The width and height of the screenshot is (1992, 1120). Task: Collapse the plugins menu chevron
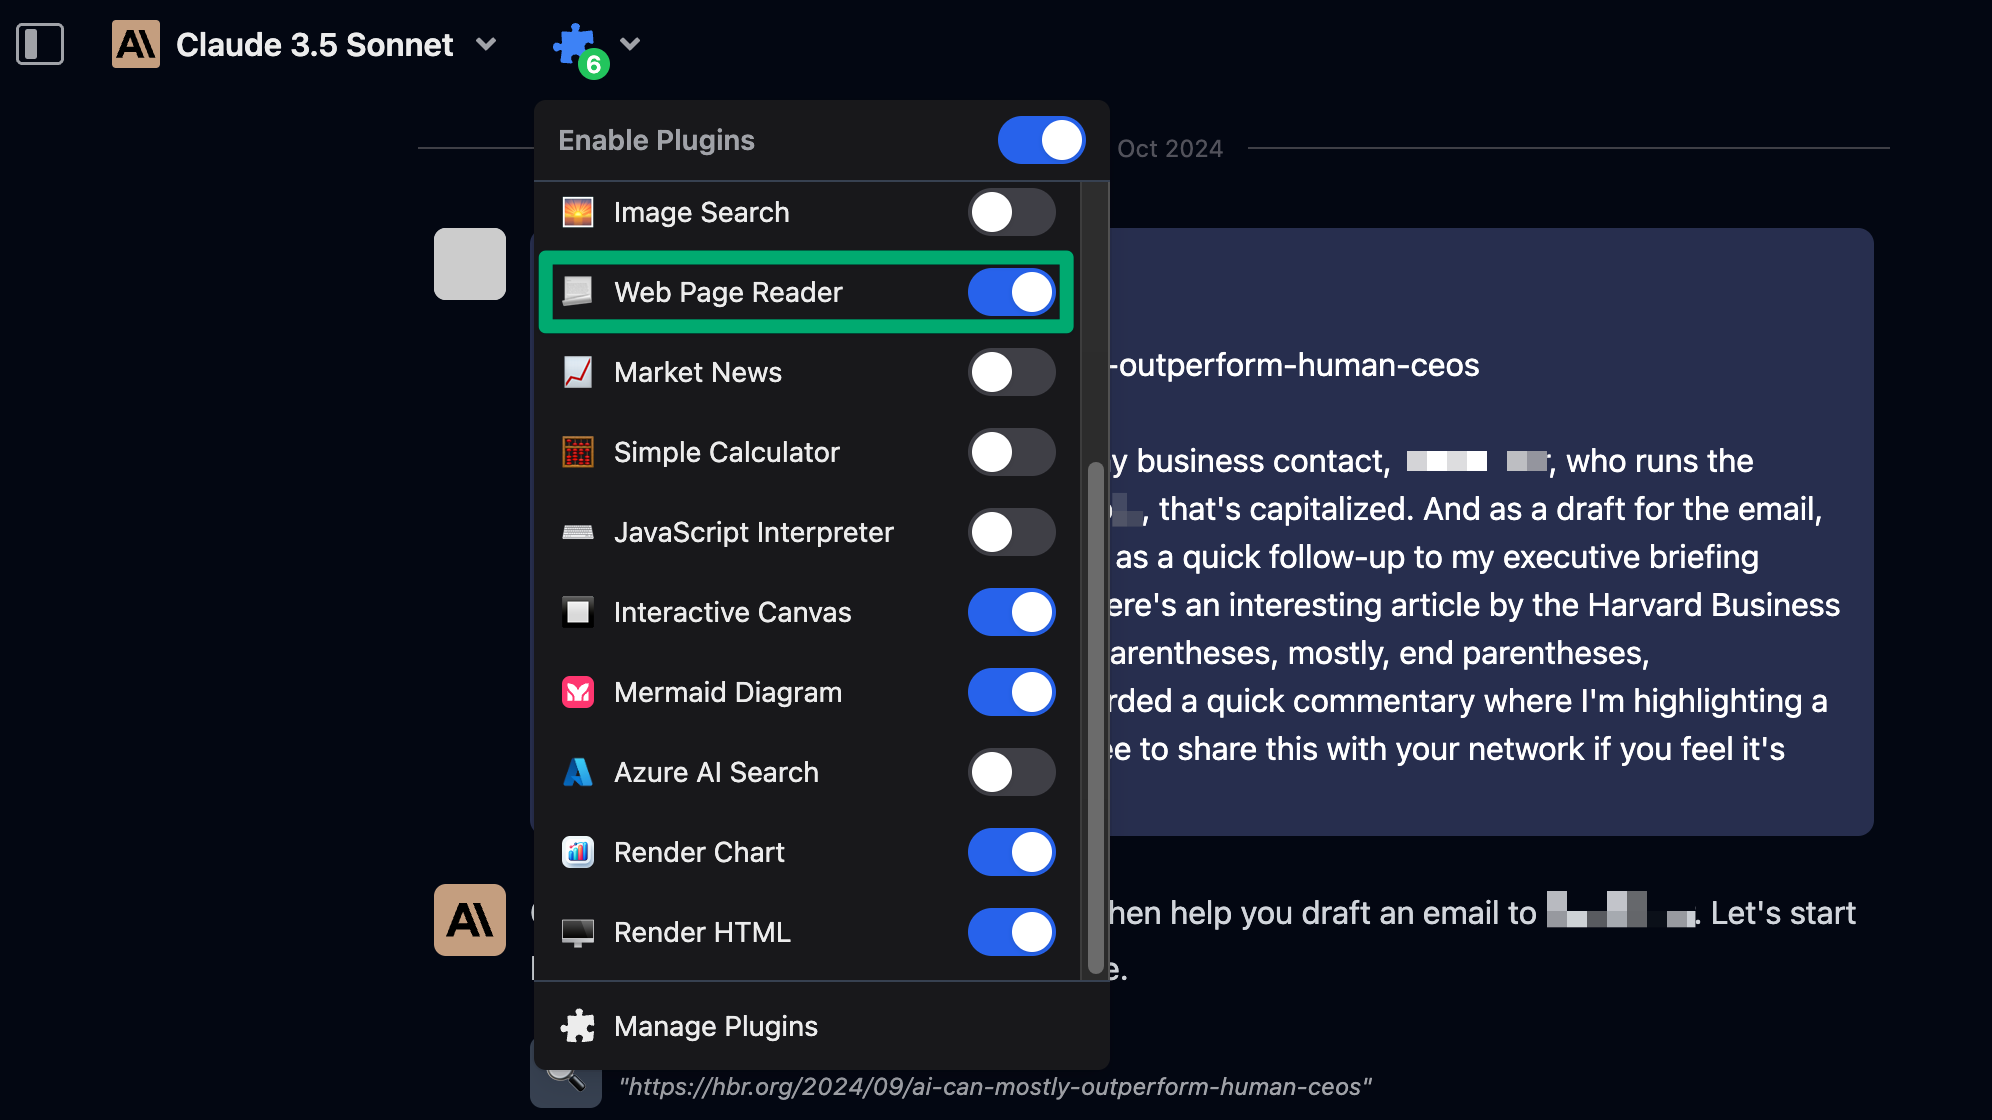tap(630, 43)
